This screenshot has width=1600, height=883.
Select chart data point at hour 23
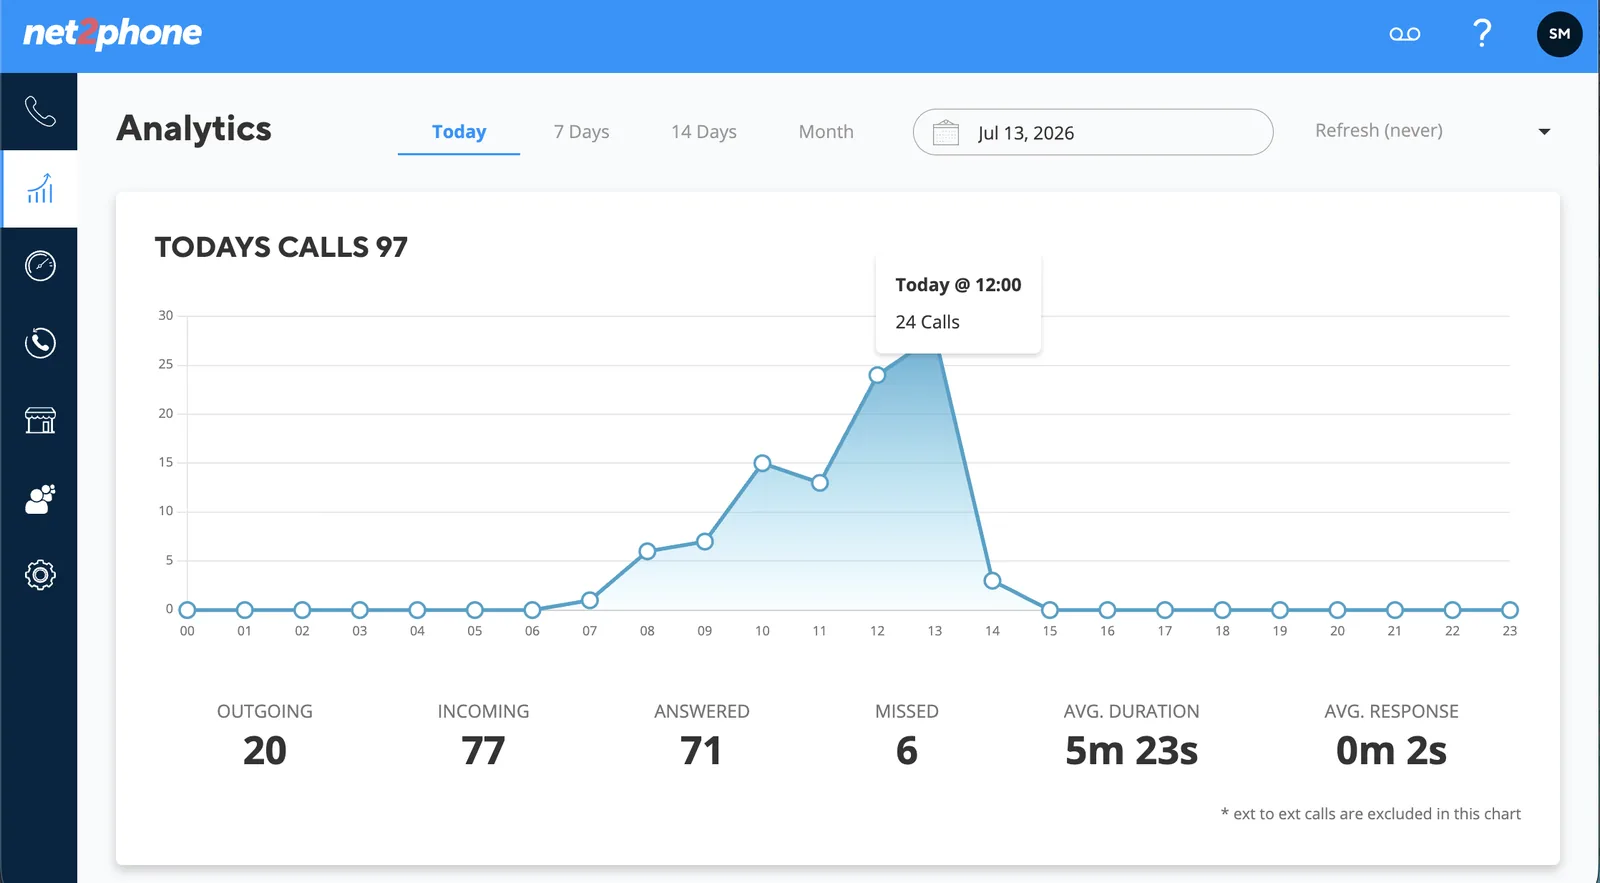tap(1510, 610)
